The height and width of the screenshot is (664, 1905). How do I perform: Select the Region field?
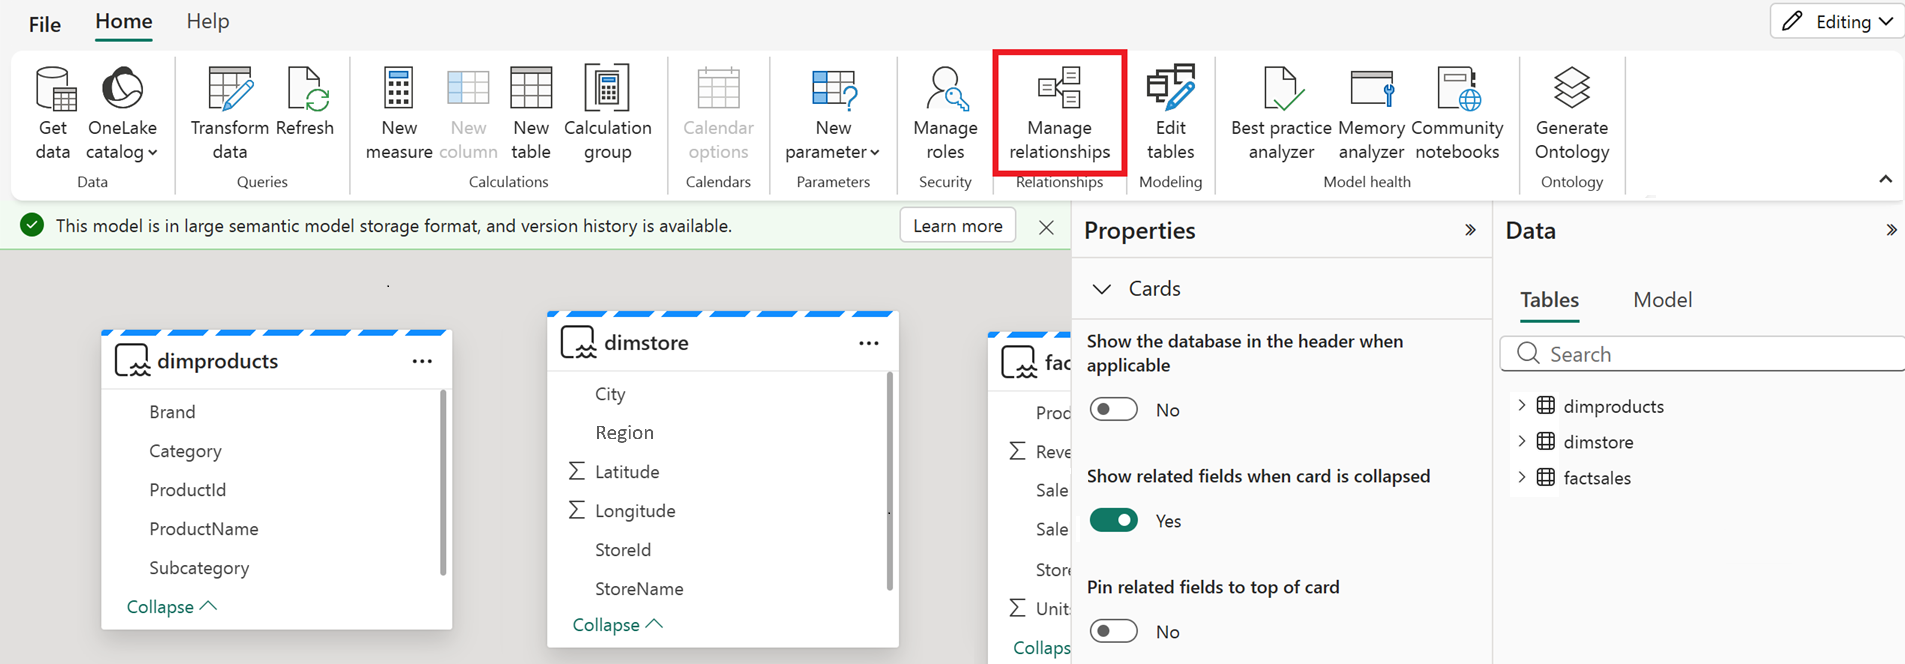(624, 433)
